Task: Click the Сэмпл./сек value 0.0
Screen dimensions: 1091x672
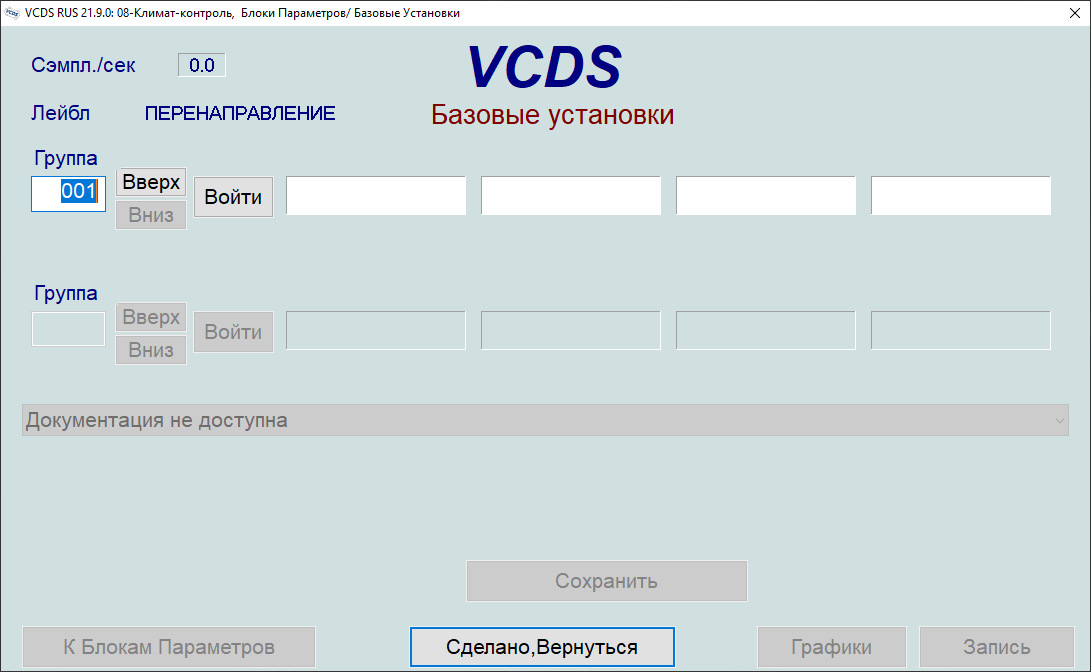Action: tap(202, 65)
